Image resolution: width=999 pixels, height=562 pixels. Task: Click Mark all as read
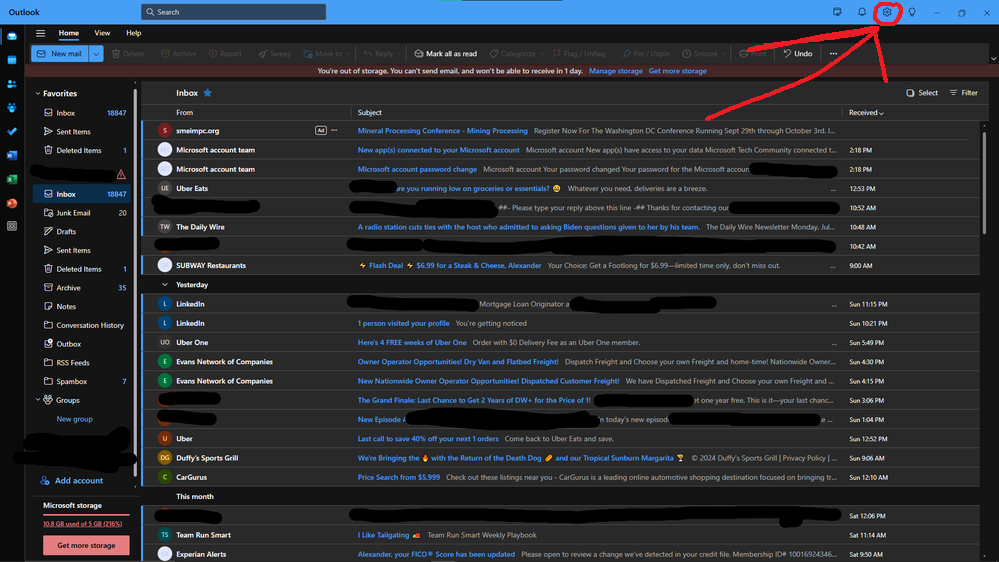coord(445,54)
